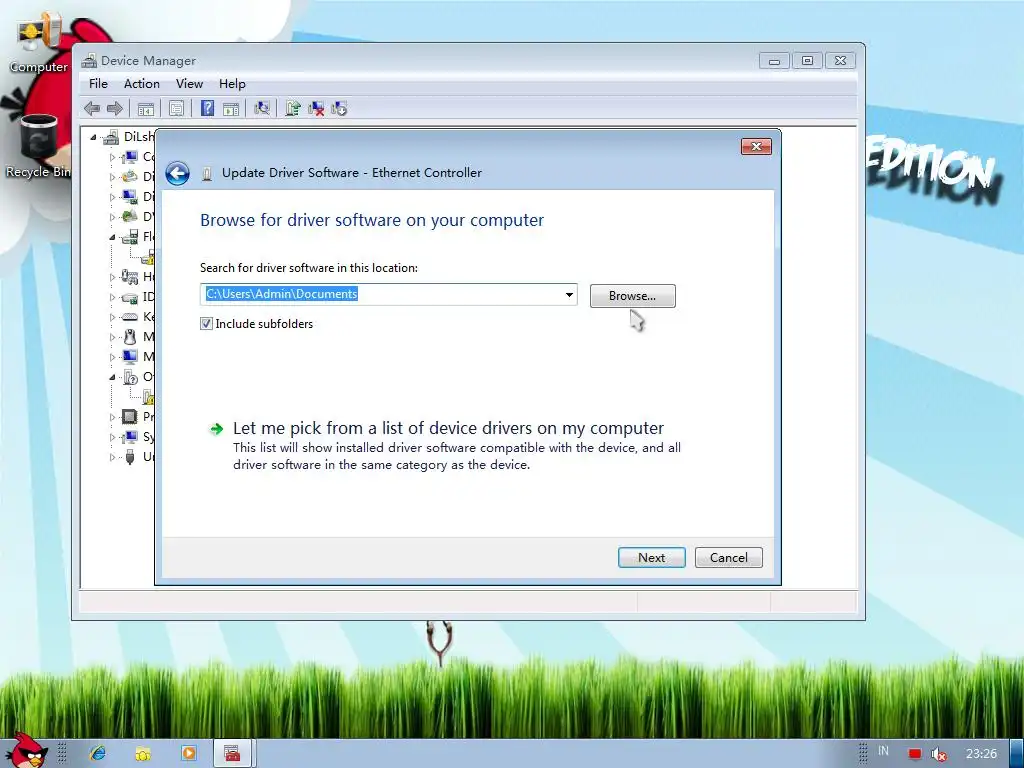Choose Let me pick from a list link
Image resolution: width=1024 pixels, height=768 pixels.
(x=448, y=428)
